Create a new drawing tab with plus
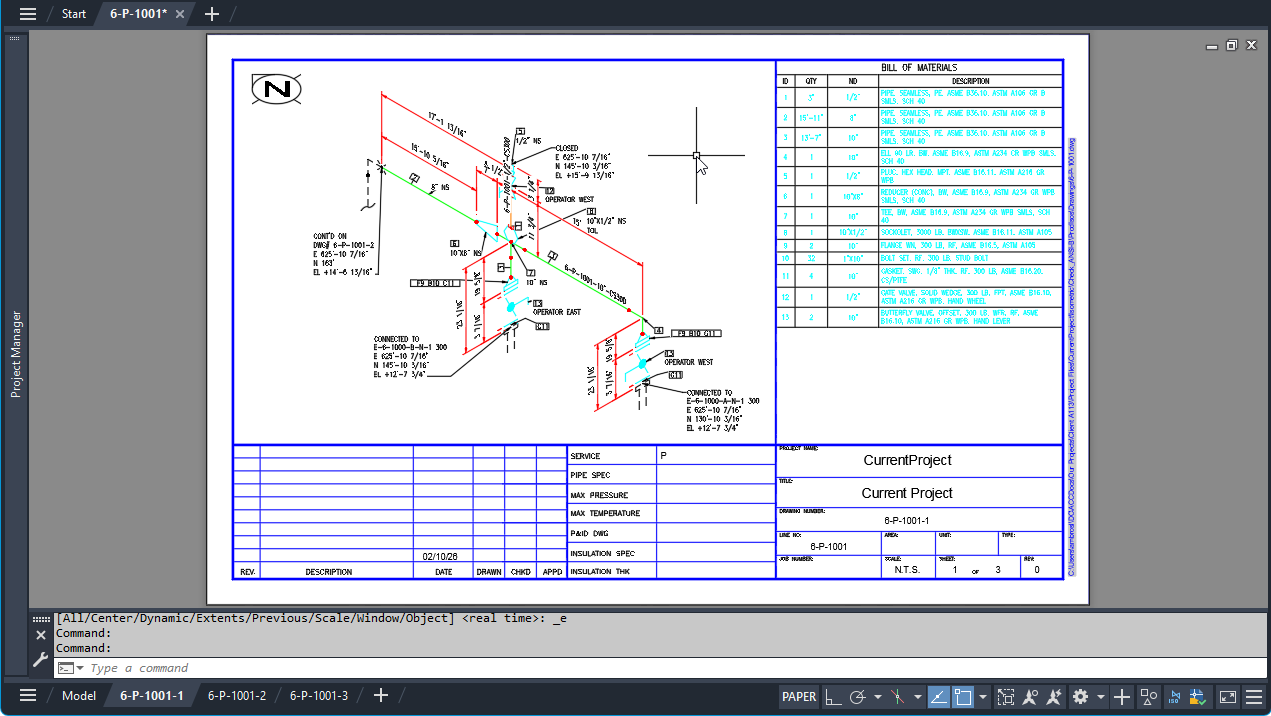Viewport: 1271px width, 716px height. coord(211,14)
